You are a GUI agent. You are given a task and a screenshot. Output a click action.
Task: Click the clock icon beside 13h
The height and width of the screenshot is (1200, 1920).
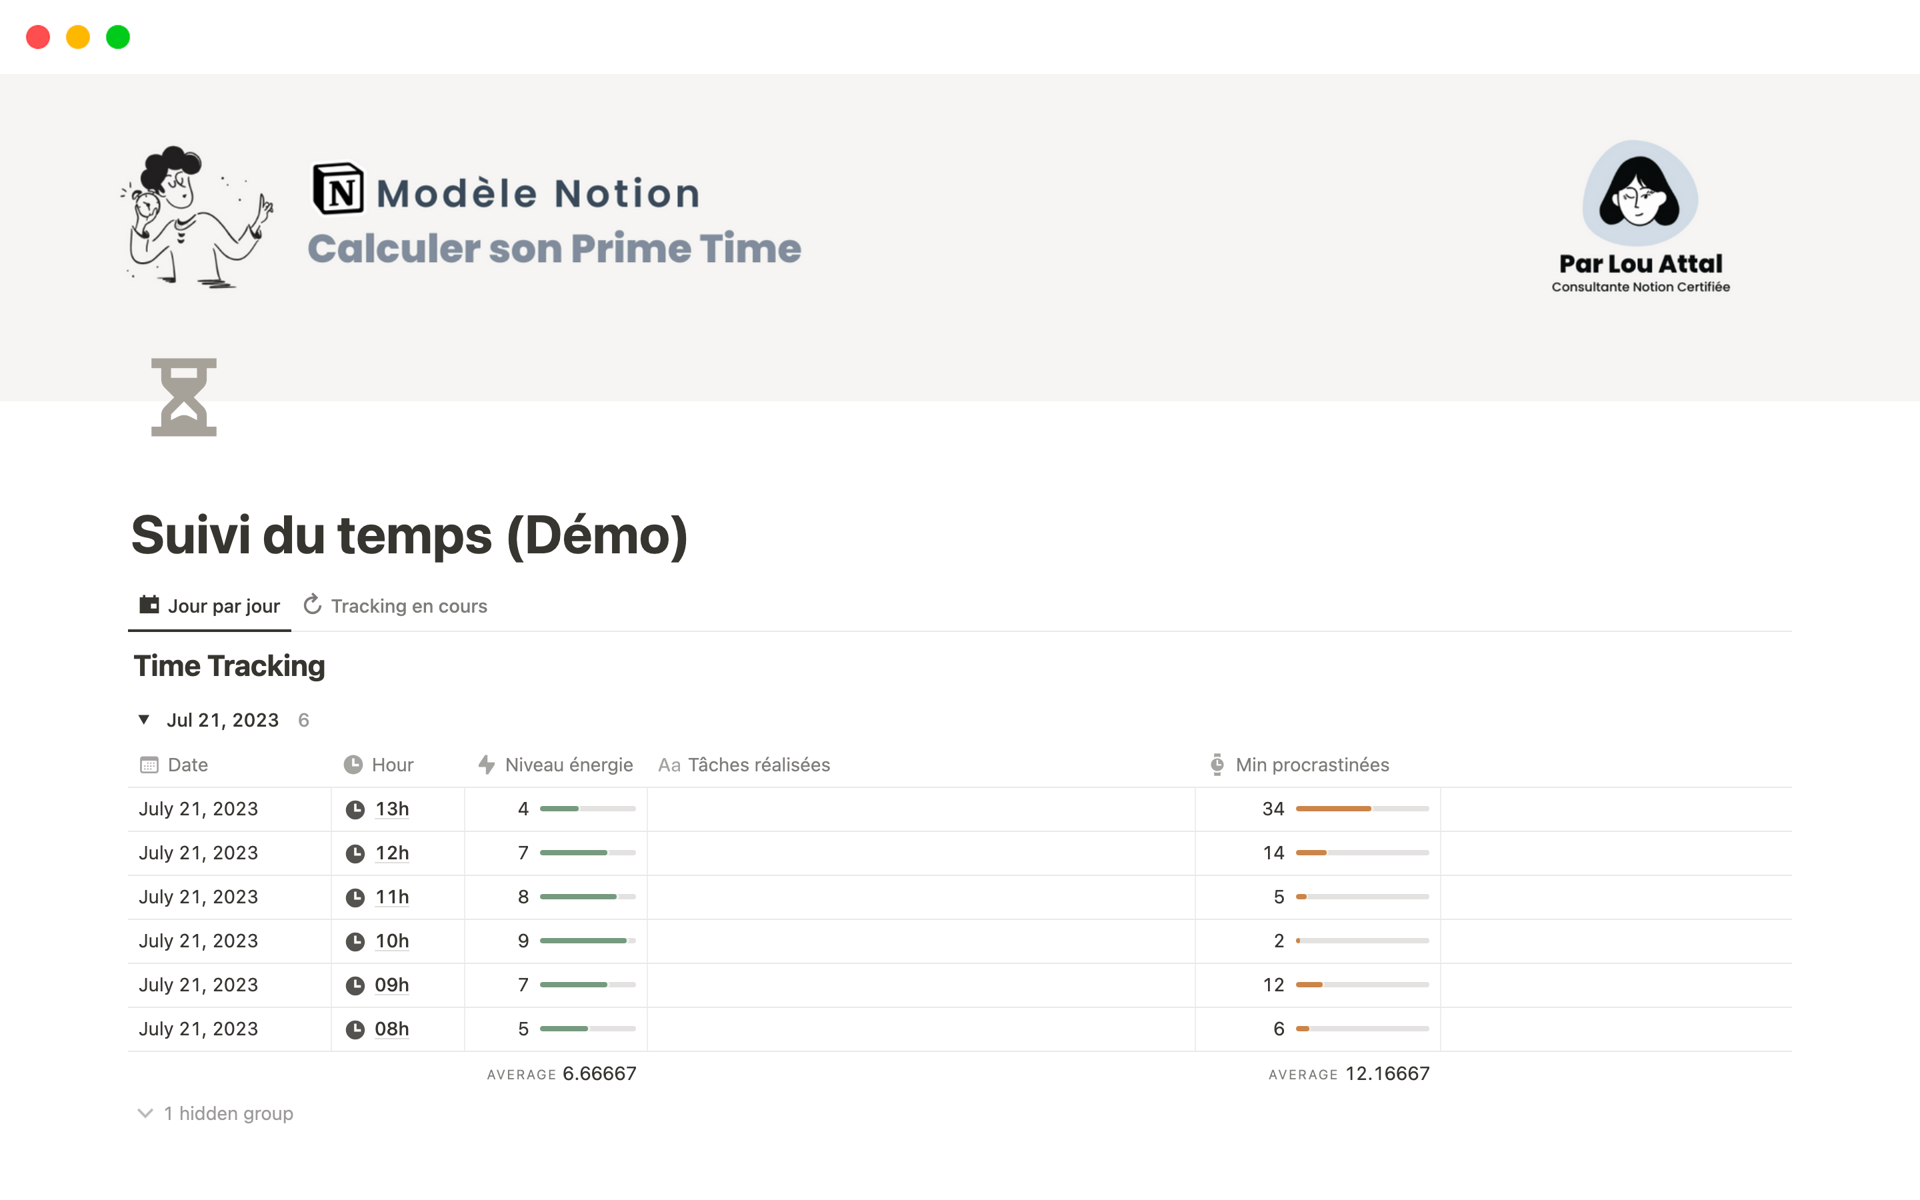pos(355,810)
